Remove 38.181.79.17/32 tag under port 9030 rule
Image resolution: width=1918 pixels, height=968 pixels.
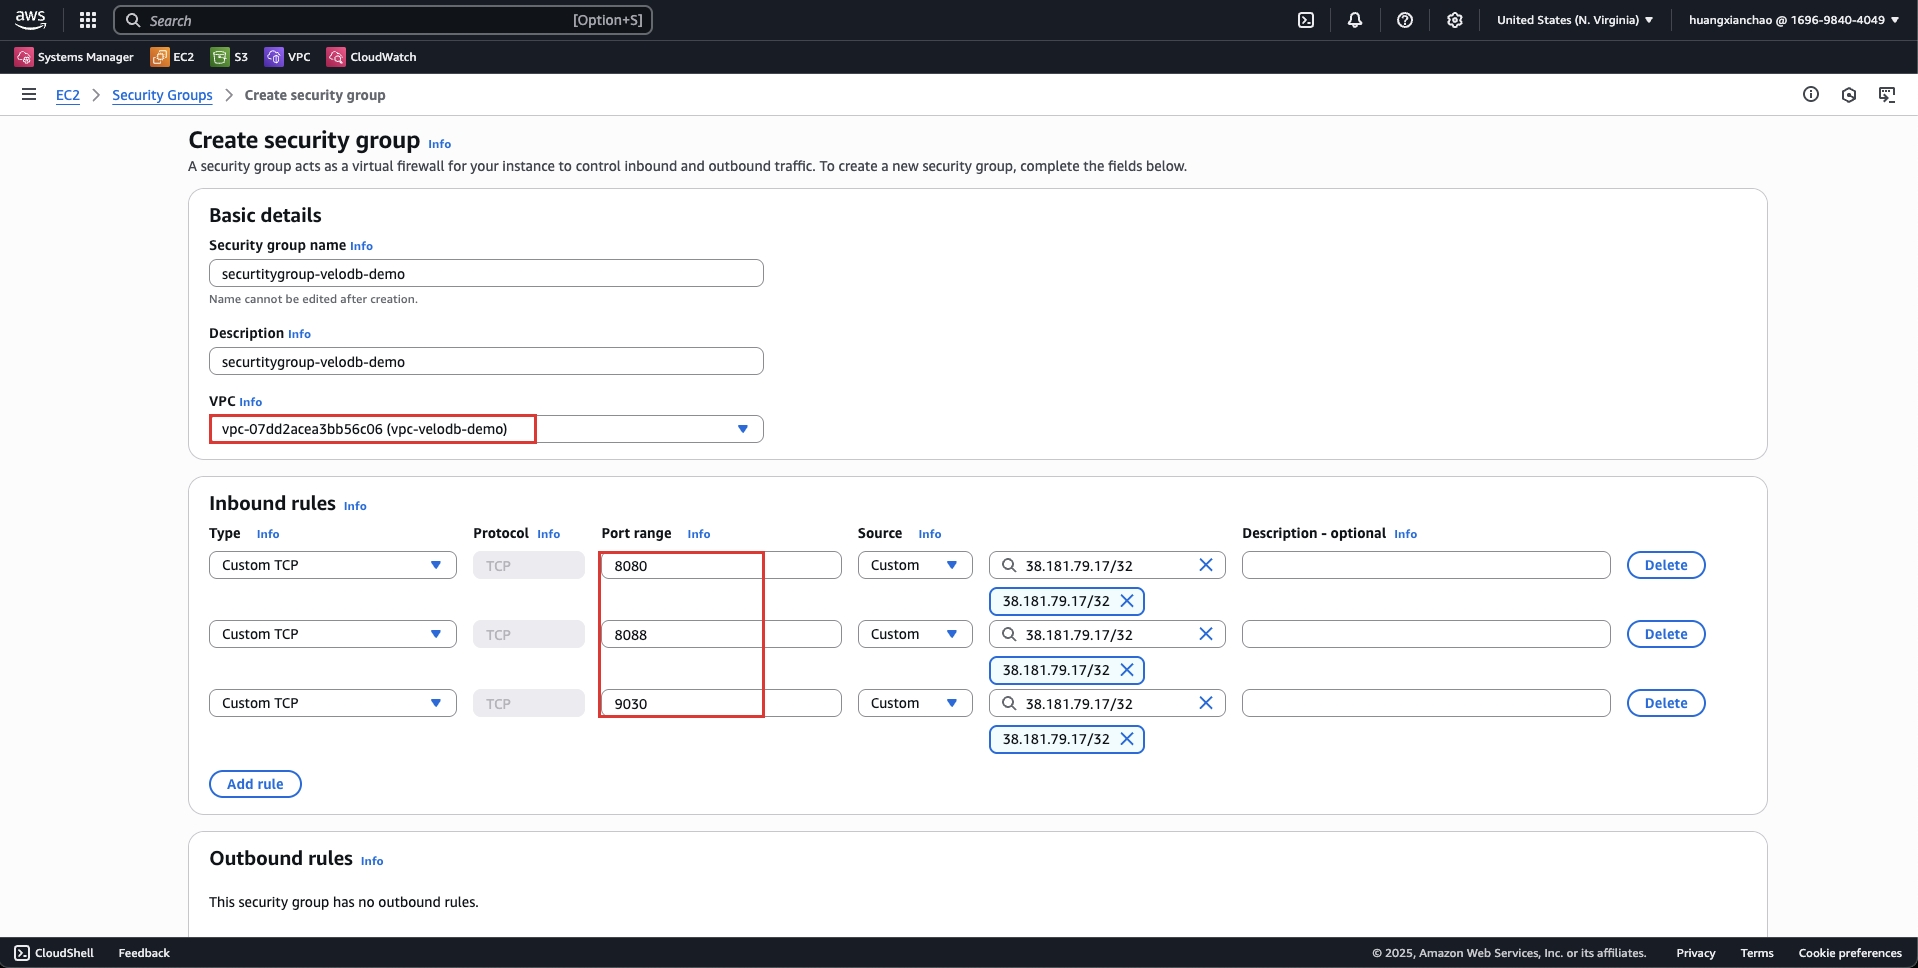pyautogui.click(x=1127, y=739)
